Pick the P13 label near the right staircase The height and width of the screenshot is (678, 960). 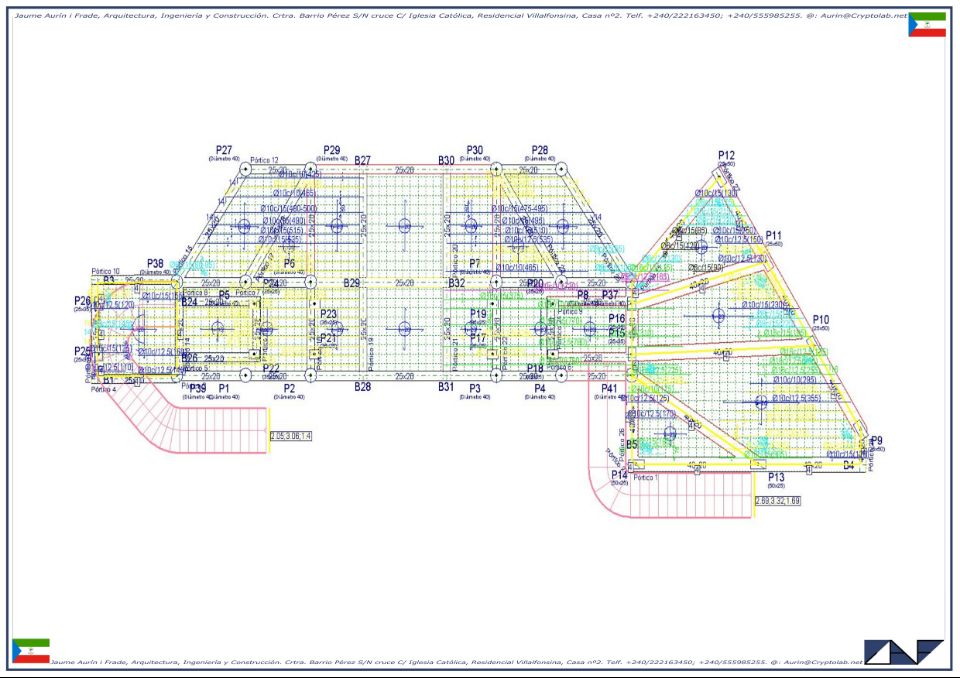(775, 477)
